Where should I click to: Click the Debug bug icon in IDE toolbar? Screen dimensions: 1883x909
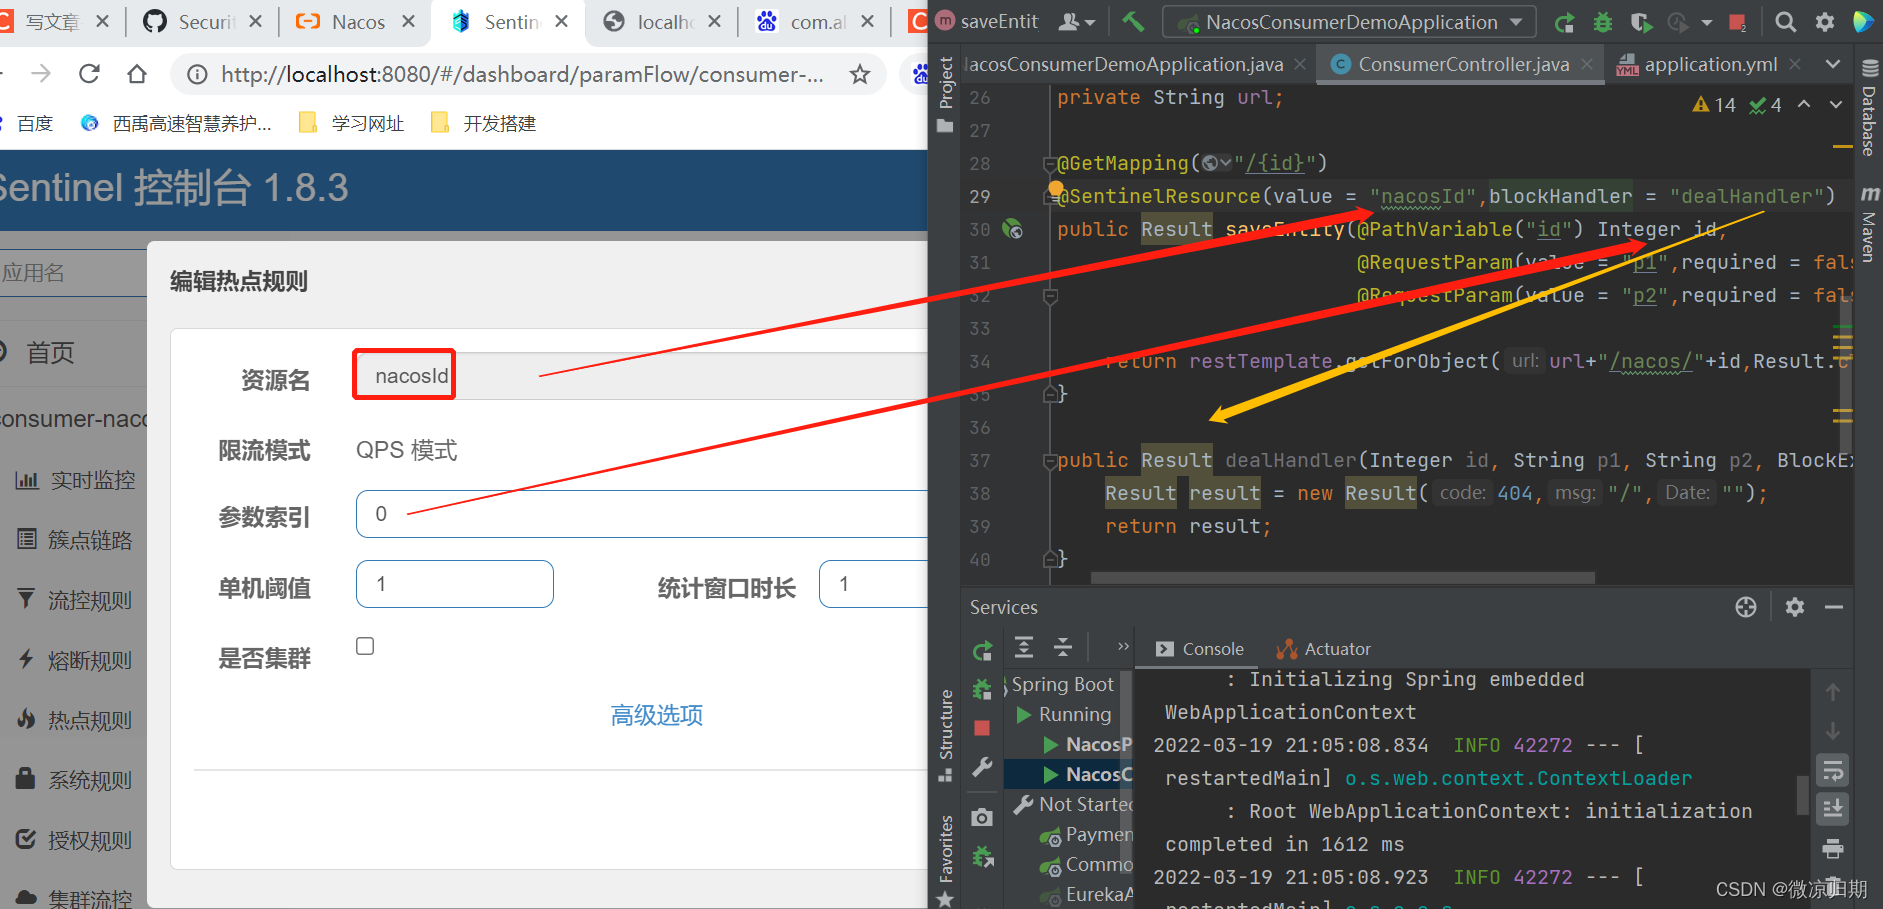(x=1603, y=22)
